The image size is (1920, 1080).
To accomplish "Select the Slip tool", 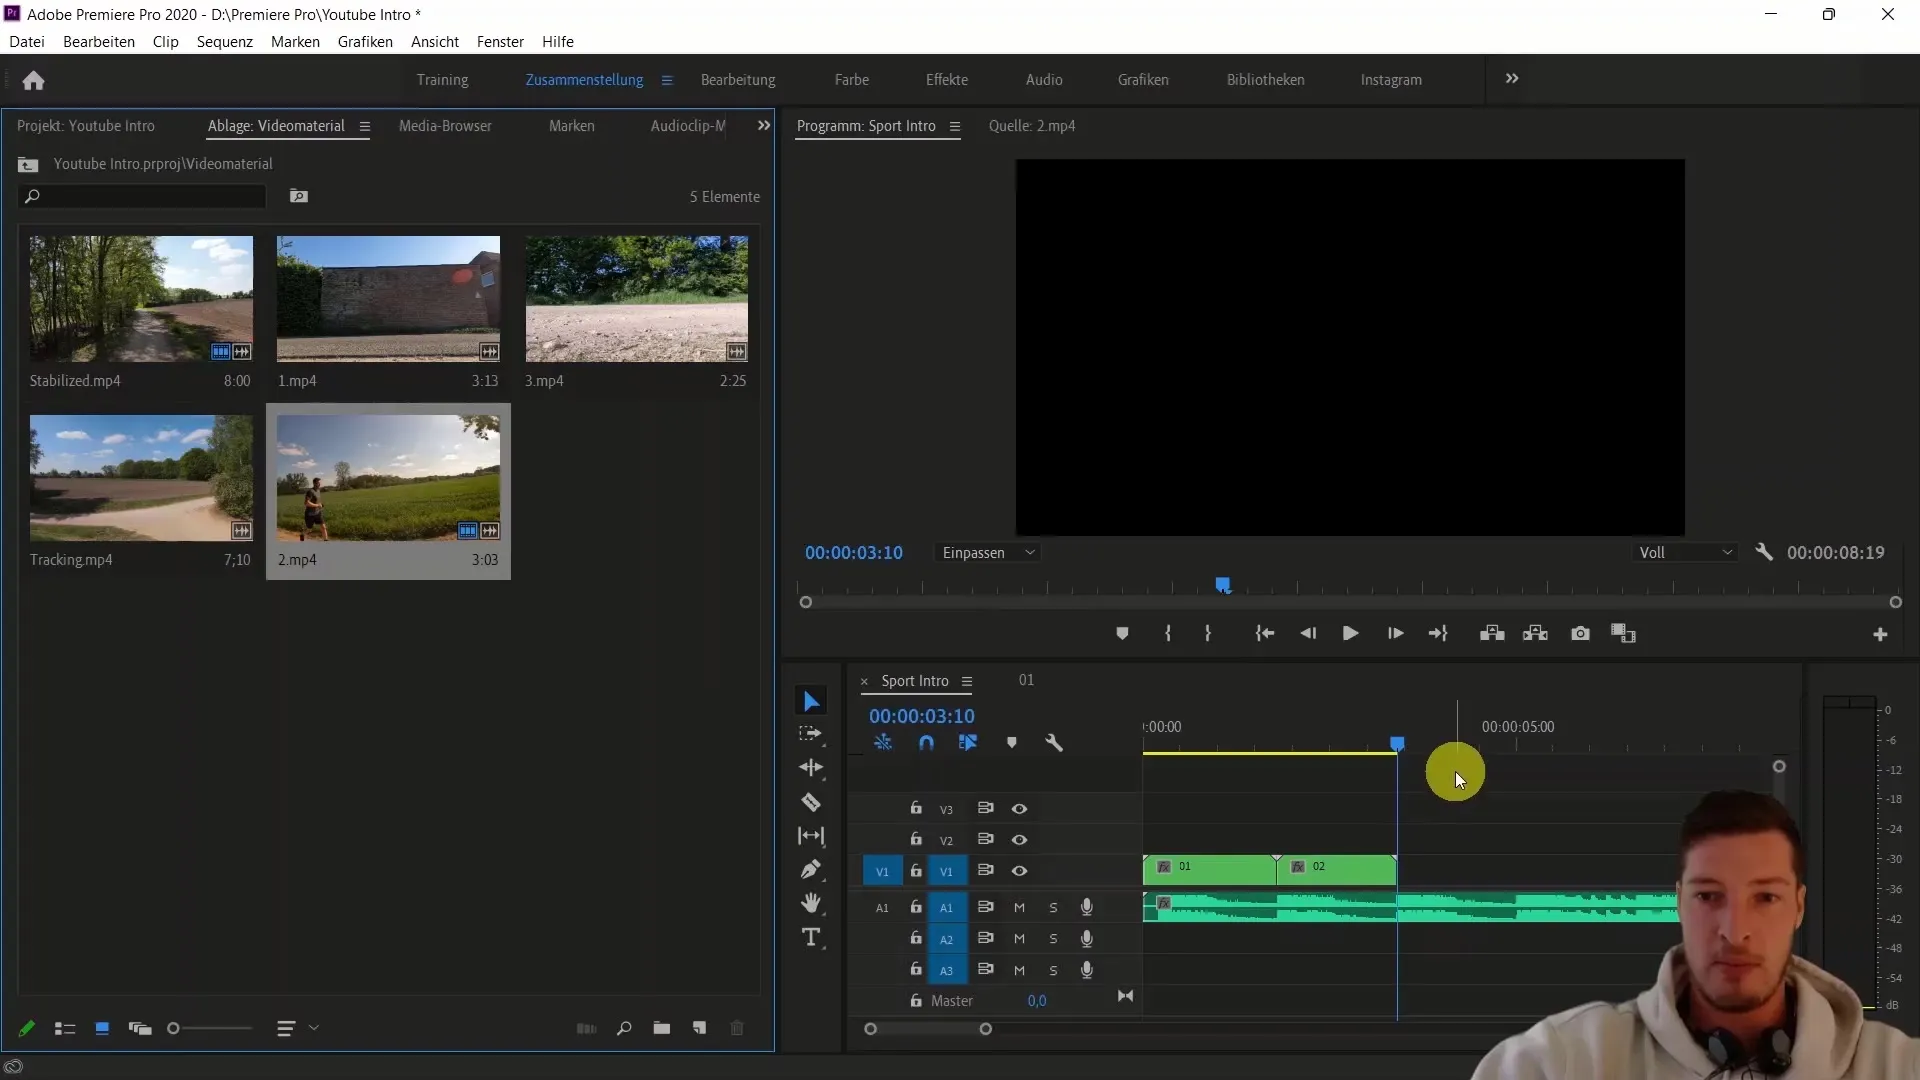I will pos(811,836).
